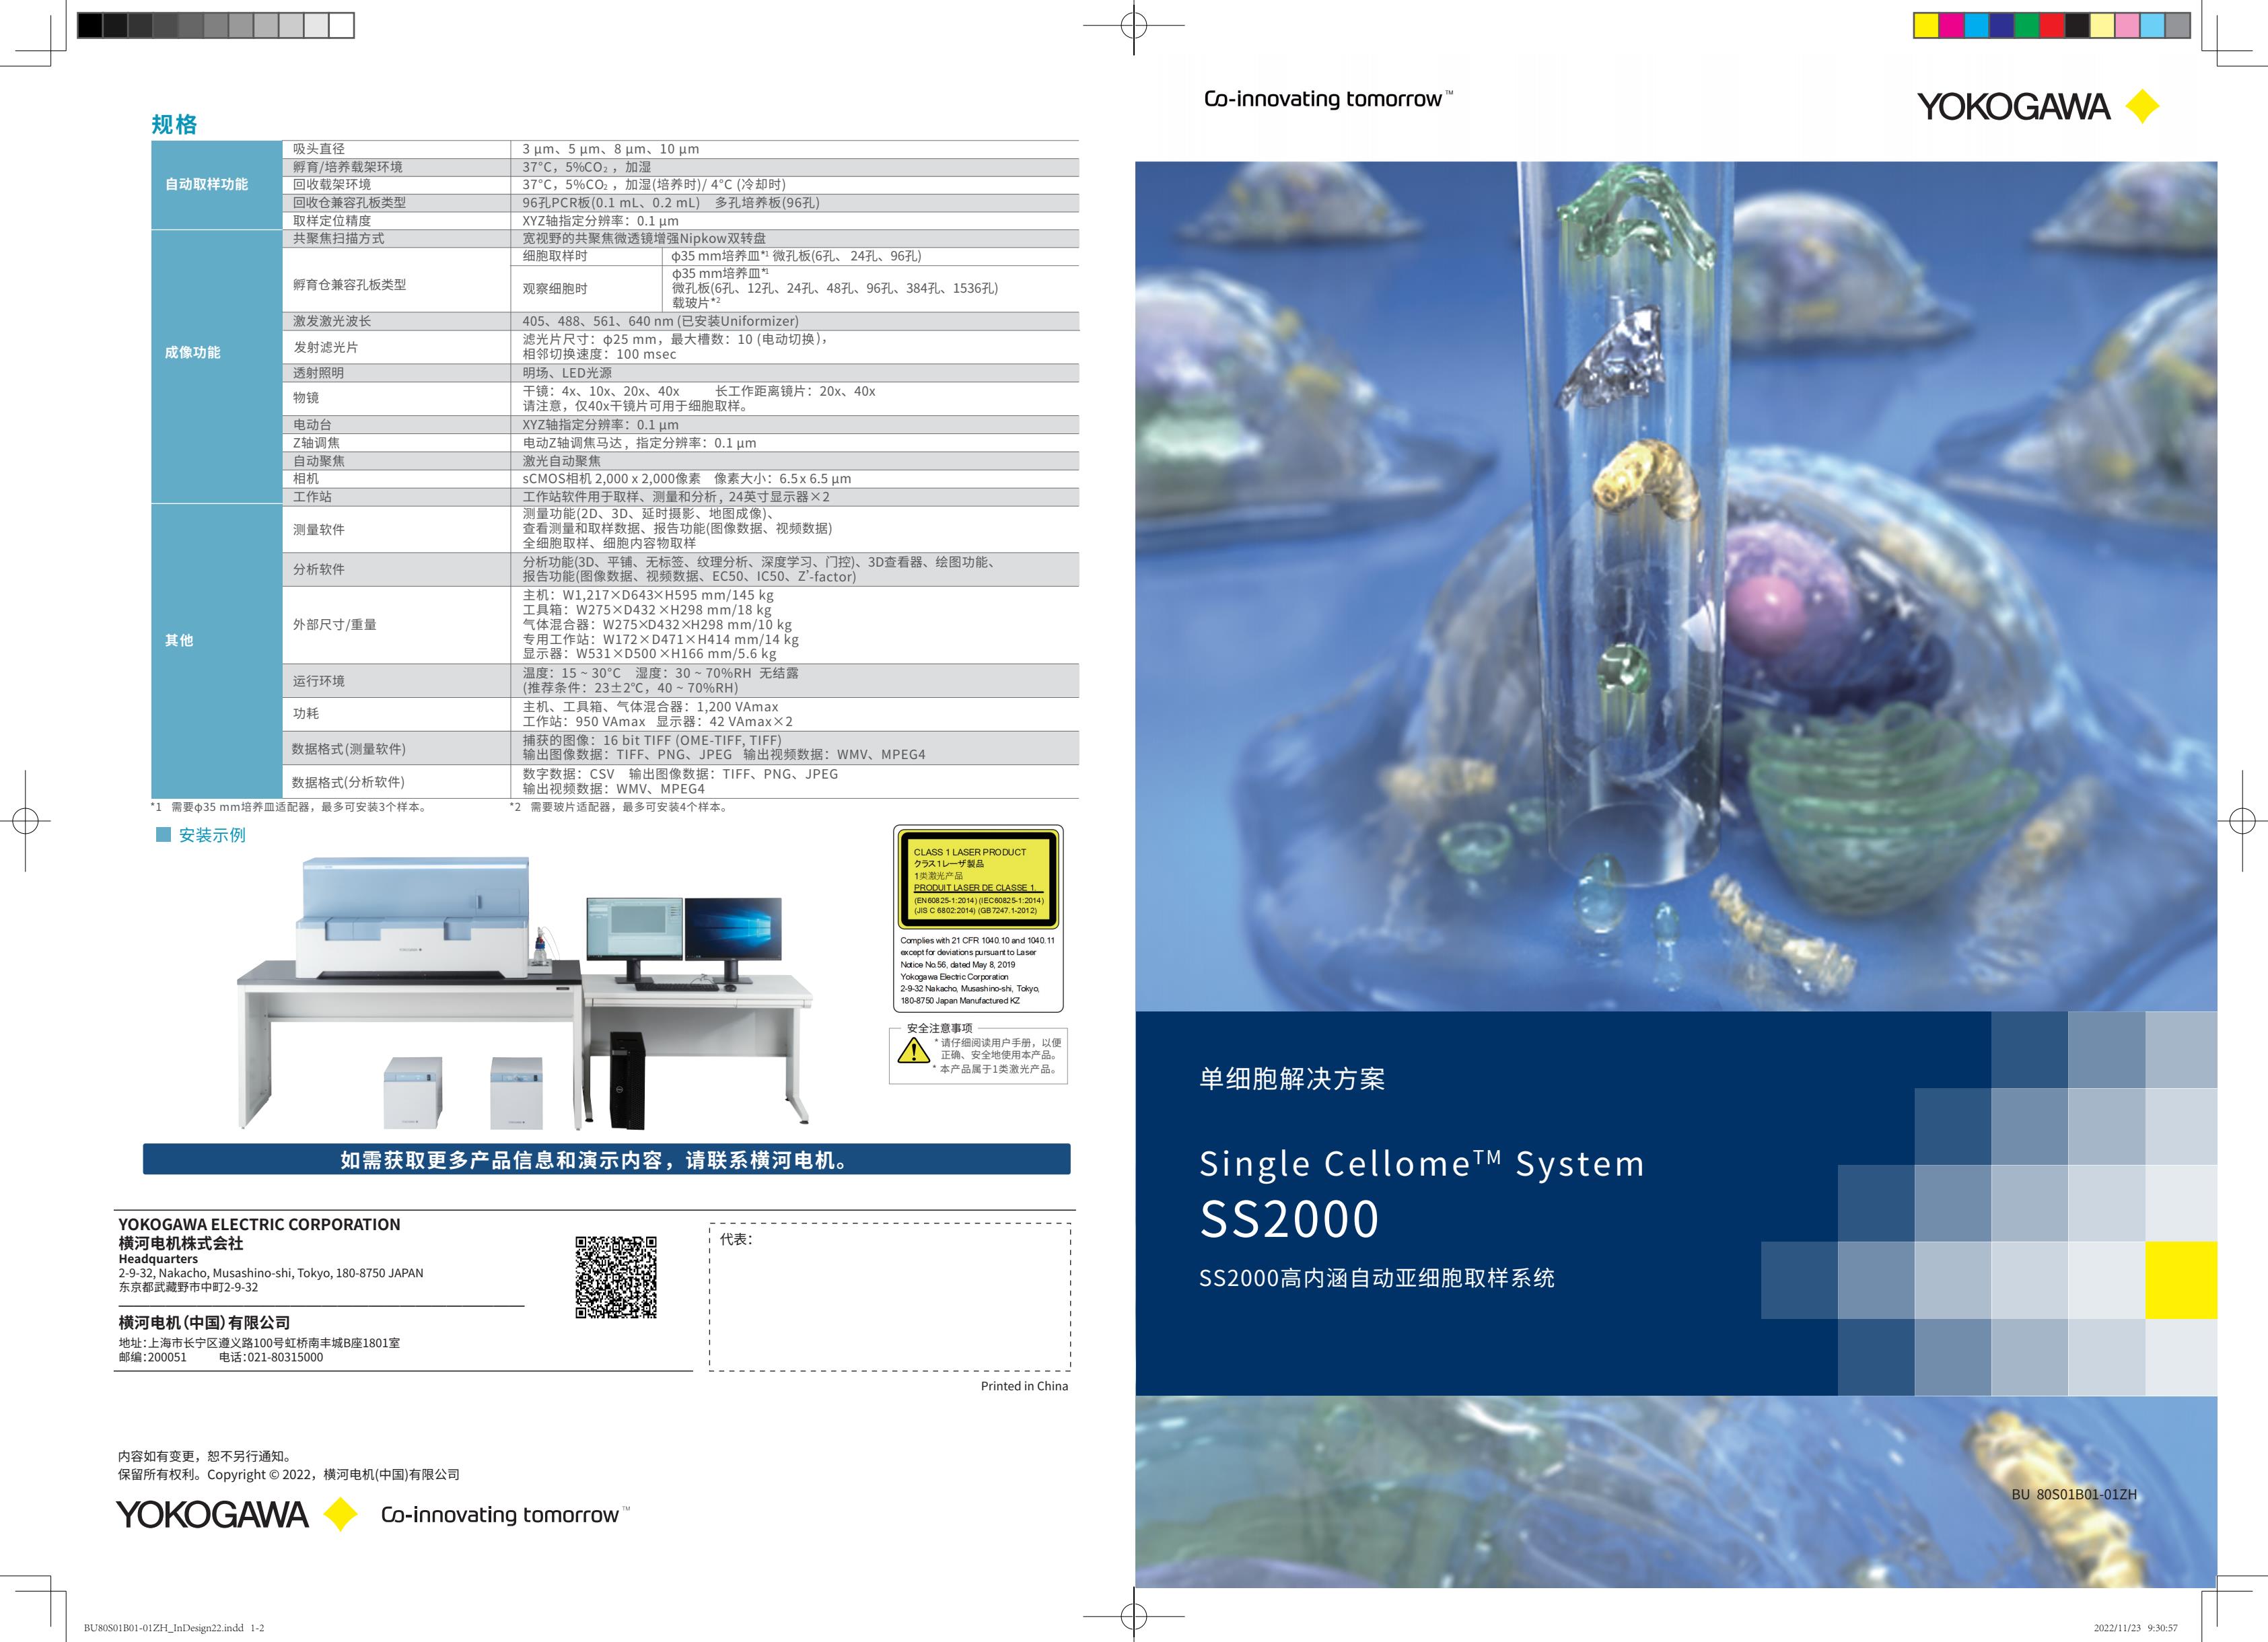Click the timestamp 2022/11/23 9:30:57
The height and width of the screenshot is (1642, 2268).
pyautogui.click(x=2135, y=1628)
